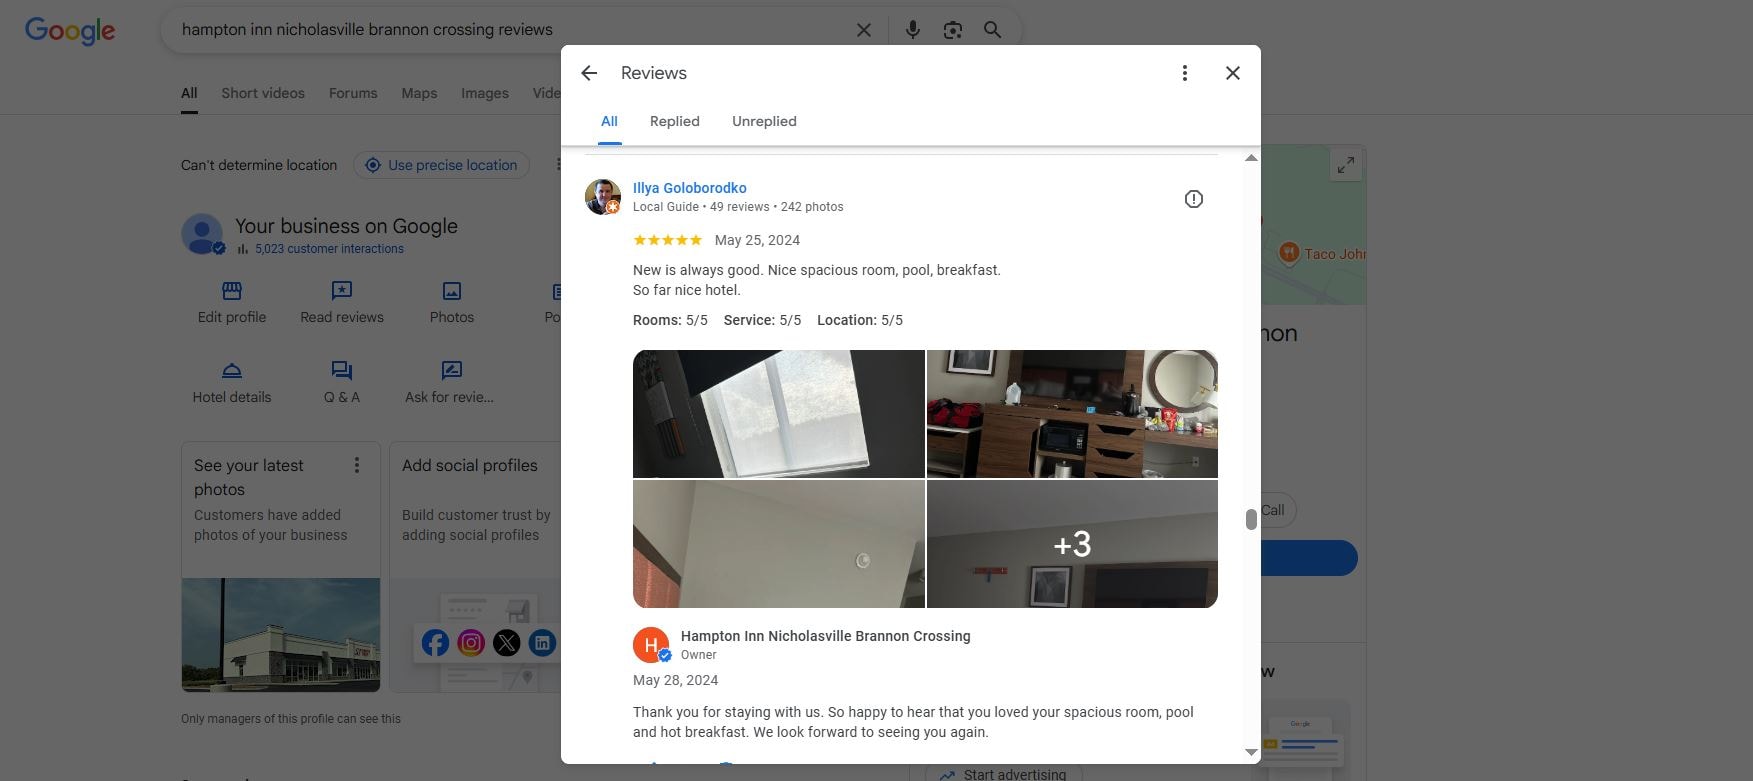Open the Images search tab

pyautogui.click(x=485, y=93)
